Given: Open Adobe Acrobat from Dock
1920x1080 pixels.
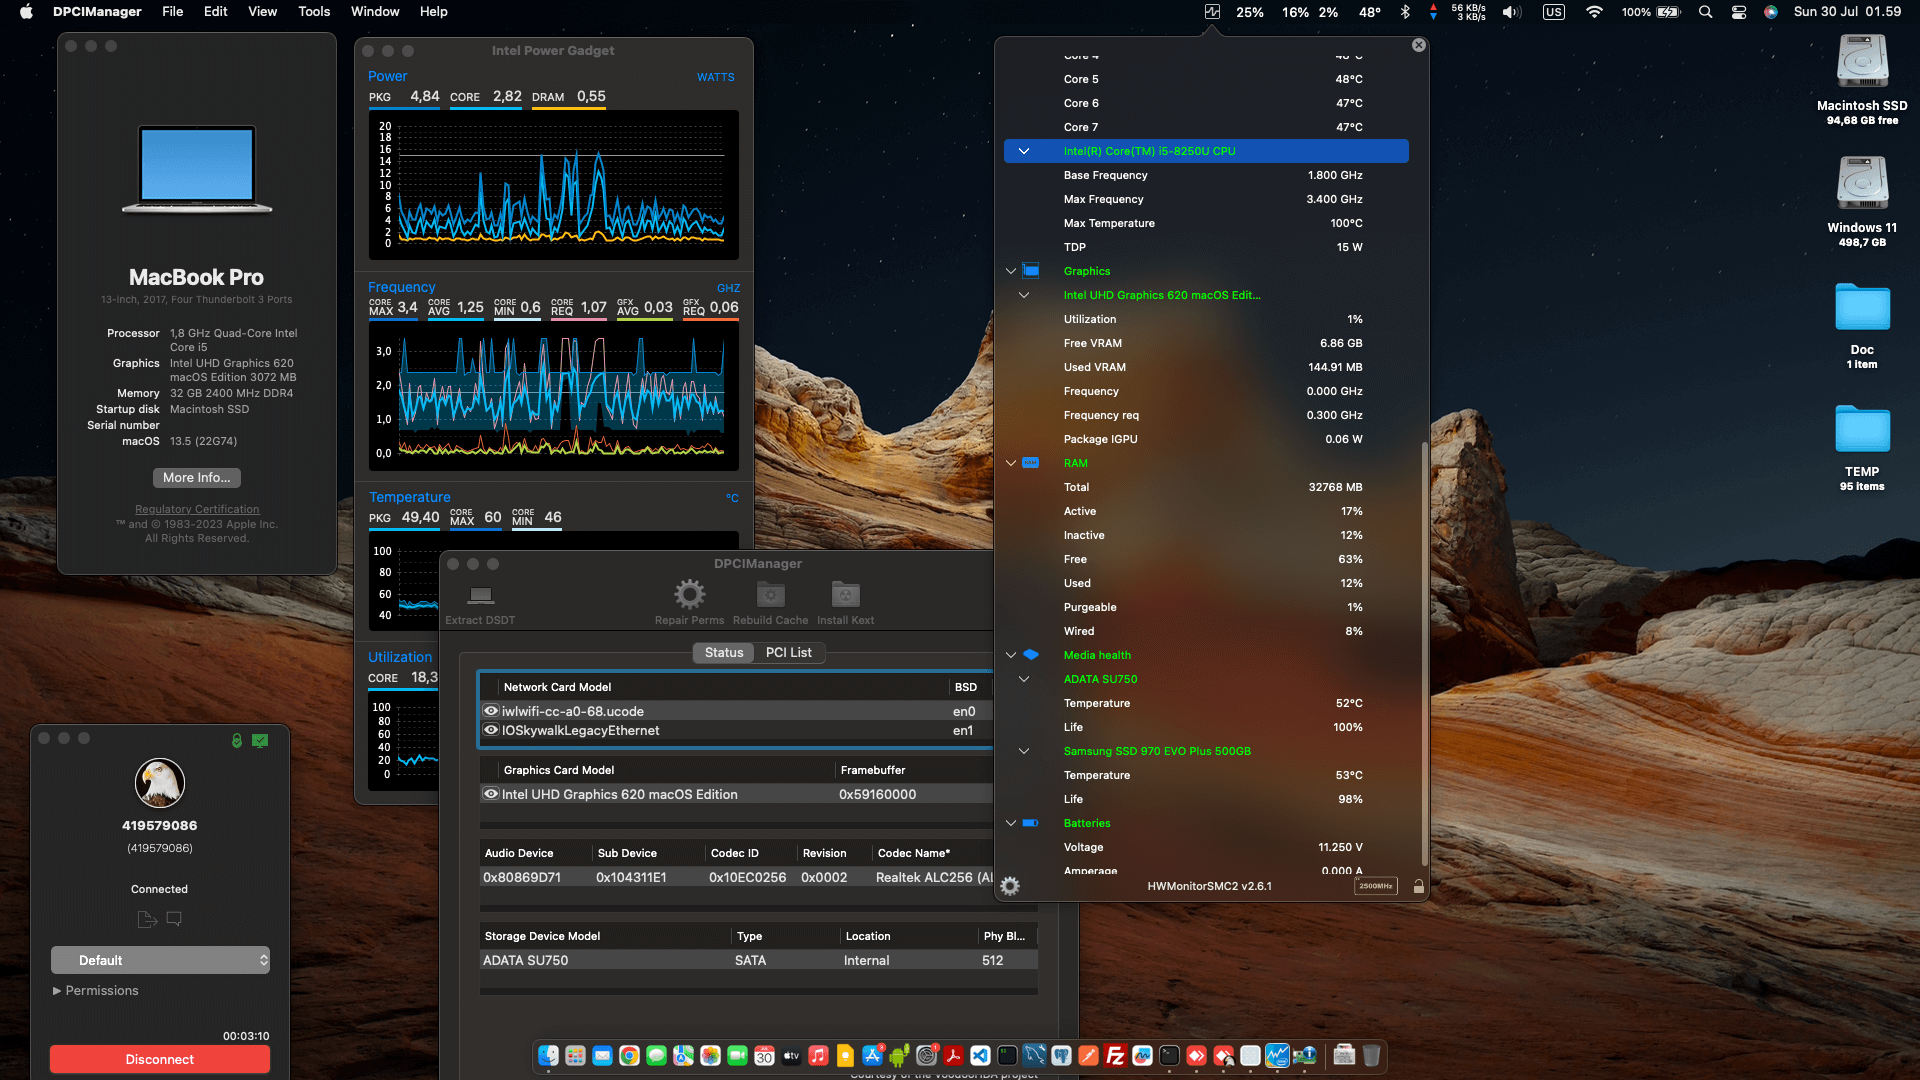Looking at the screenshot, I should (953, 1056).
